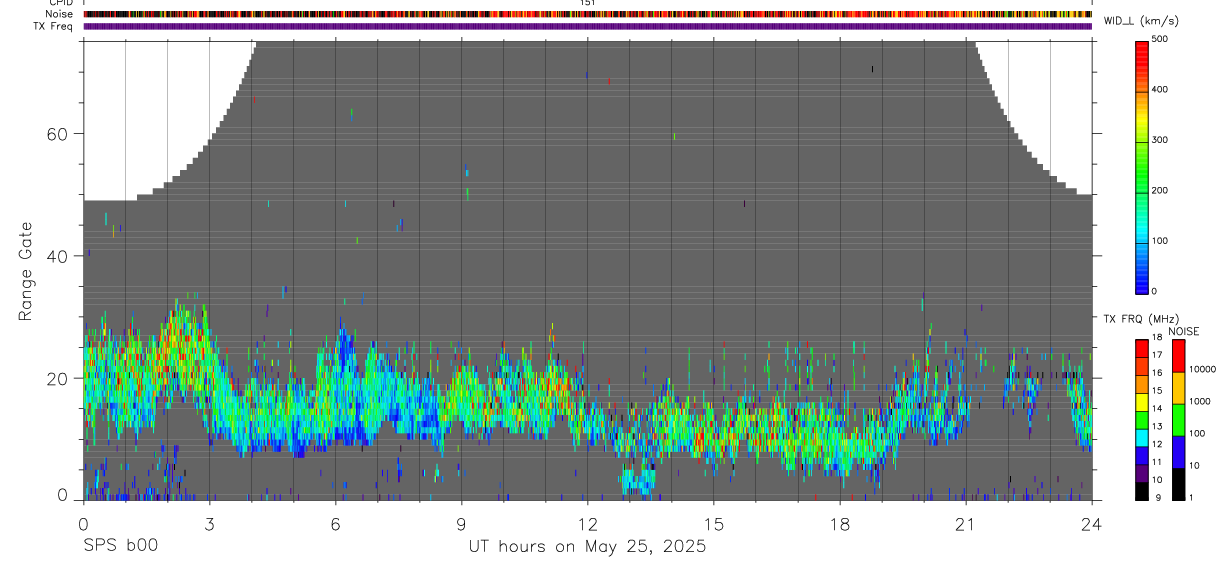Click the '3' tick label on time axis

click(x=209, y=524)
